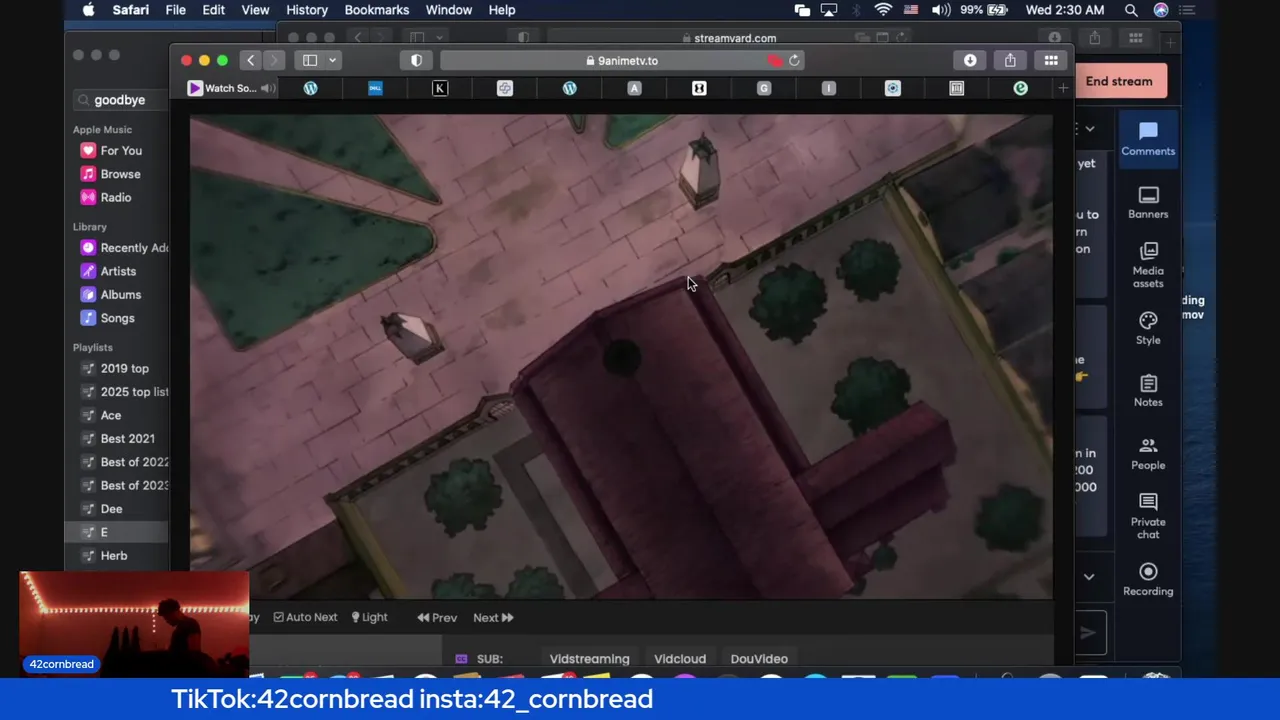Collapse StreamYard section chevron near top

tap(1089, 129)
